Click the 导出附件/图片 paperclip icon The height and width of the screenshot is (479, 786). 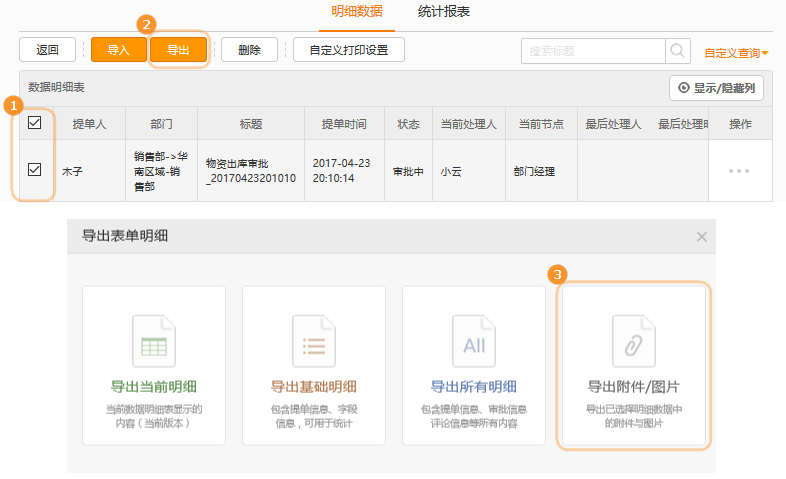pos(634,342)
